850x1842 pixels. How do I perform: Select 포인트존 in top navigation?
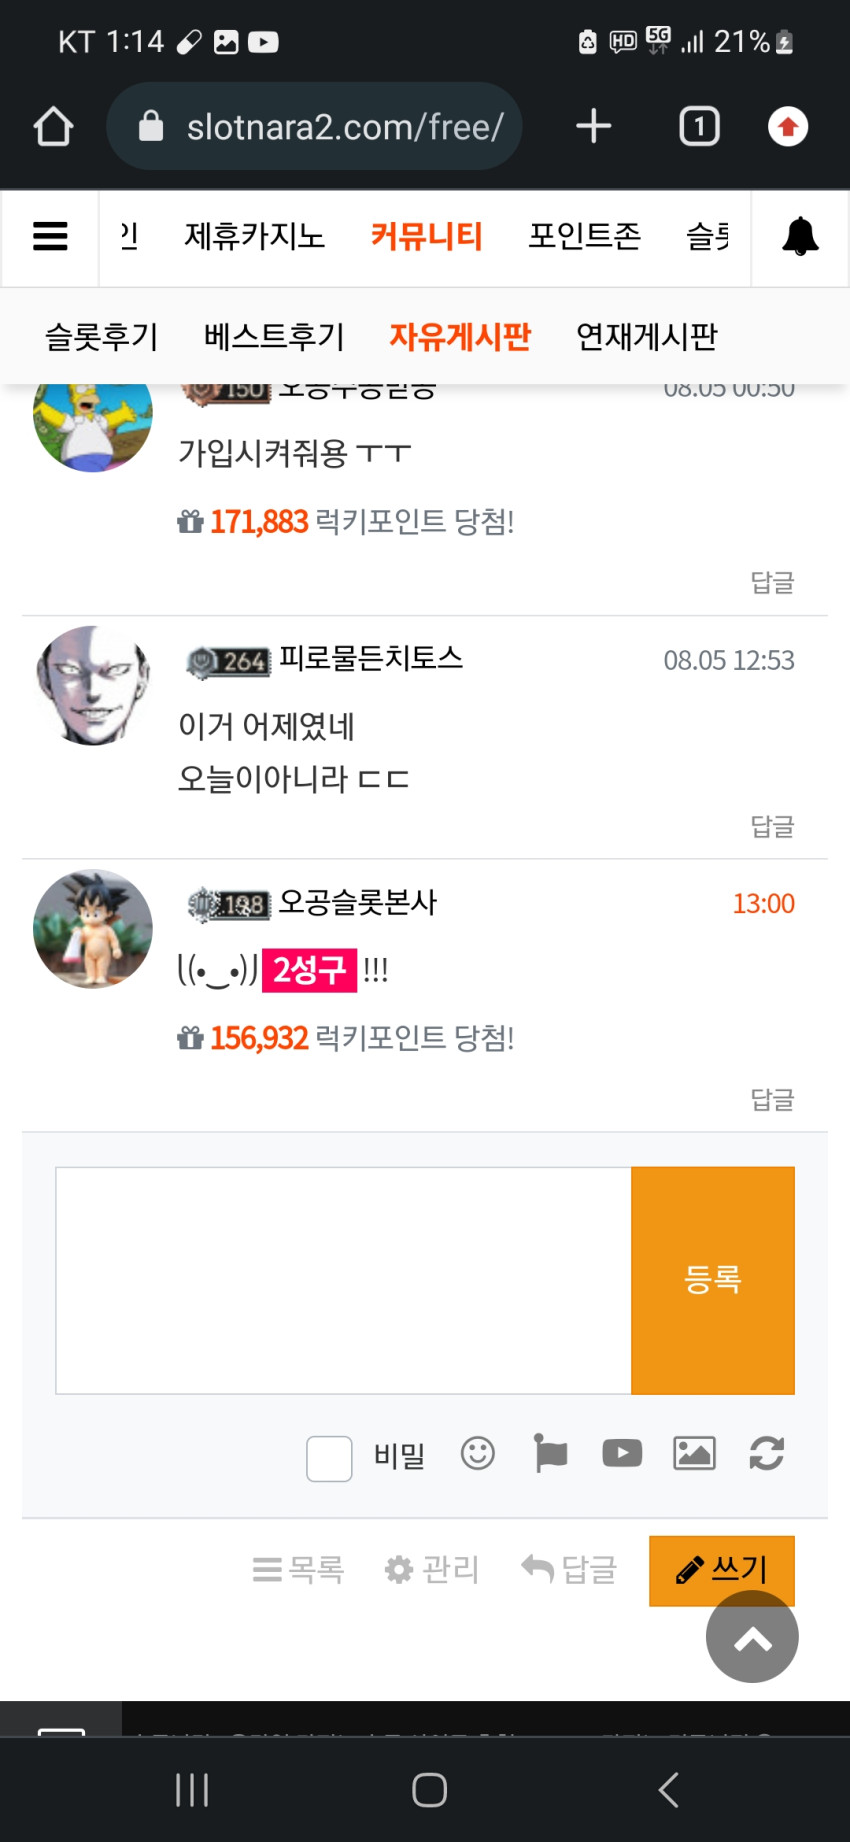[584, 236]
